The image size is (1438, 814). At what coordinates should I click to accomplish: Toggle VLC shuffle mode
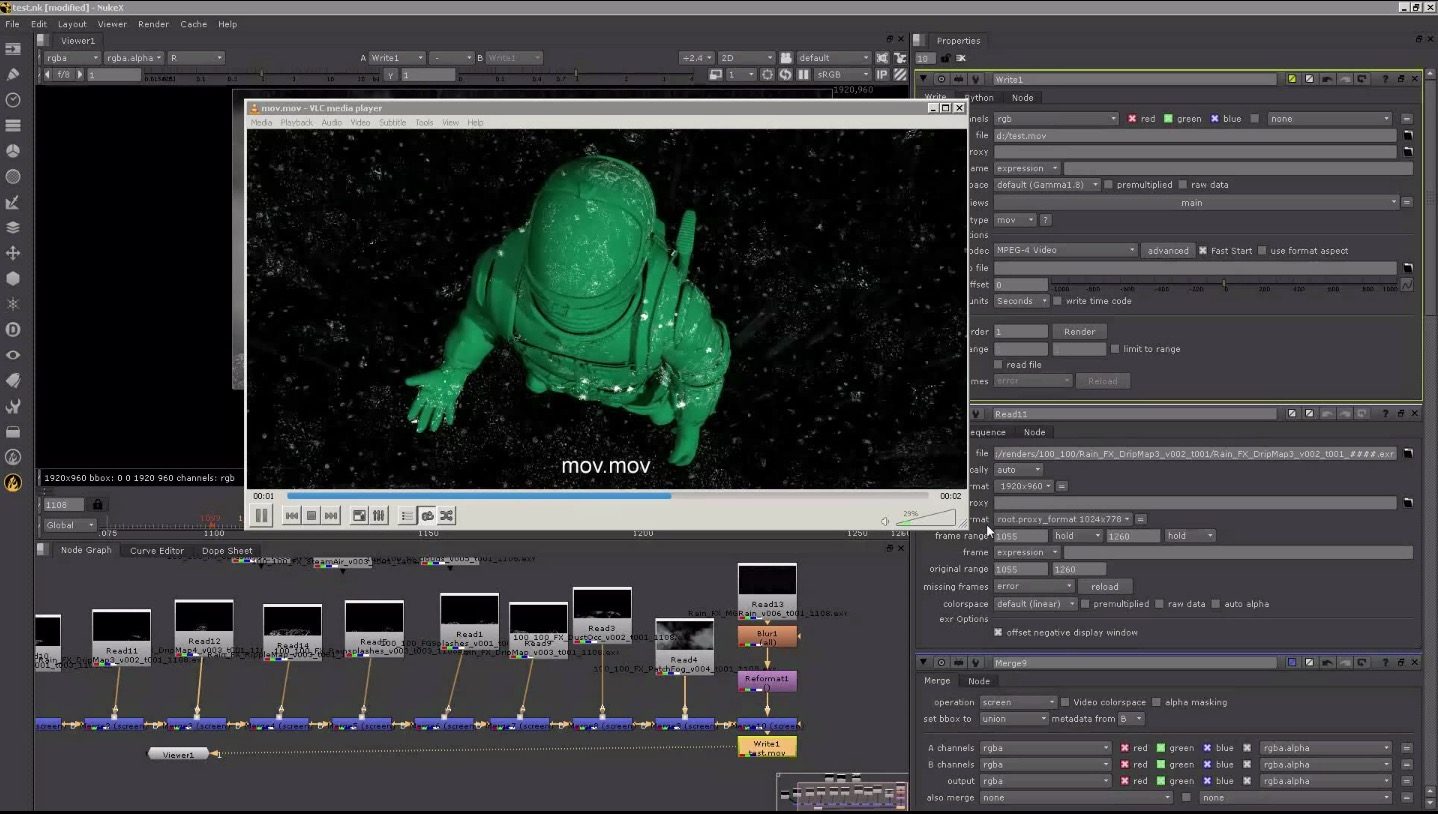pos(446,515)
